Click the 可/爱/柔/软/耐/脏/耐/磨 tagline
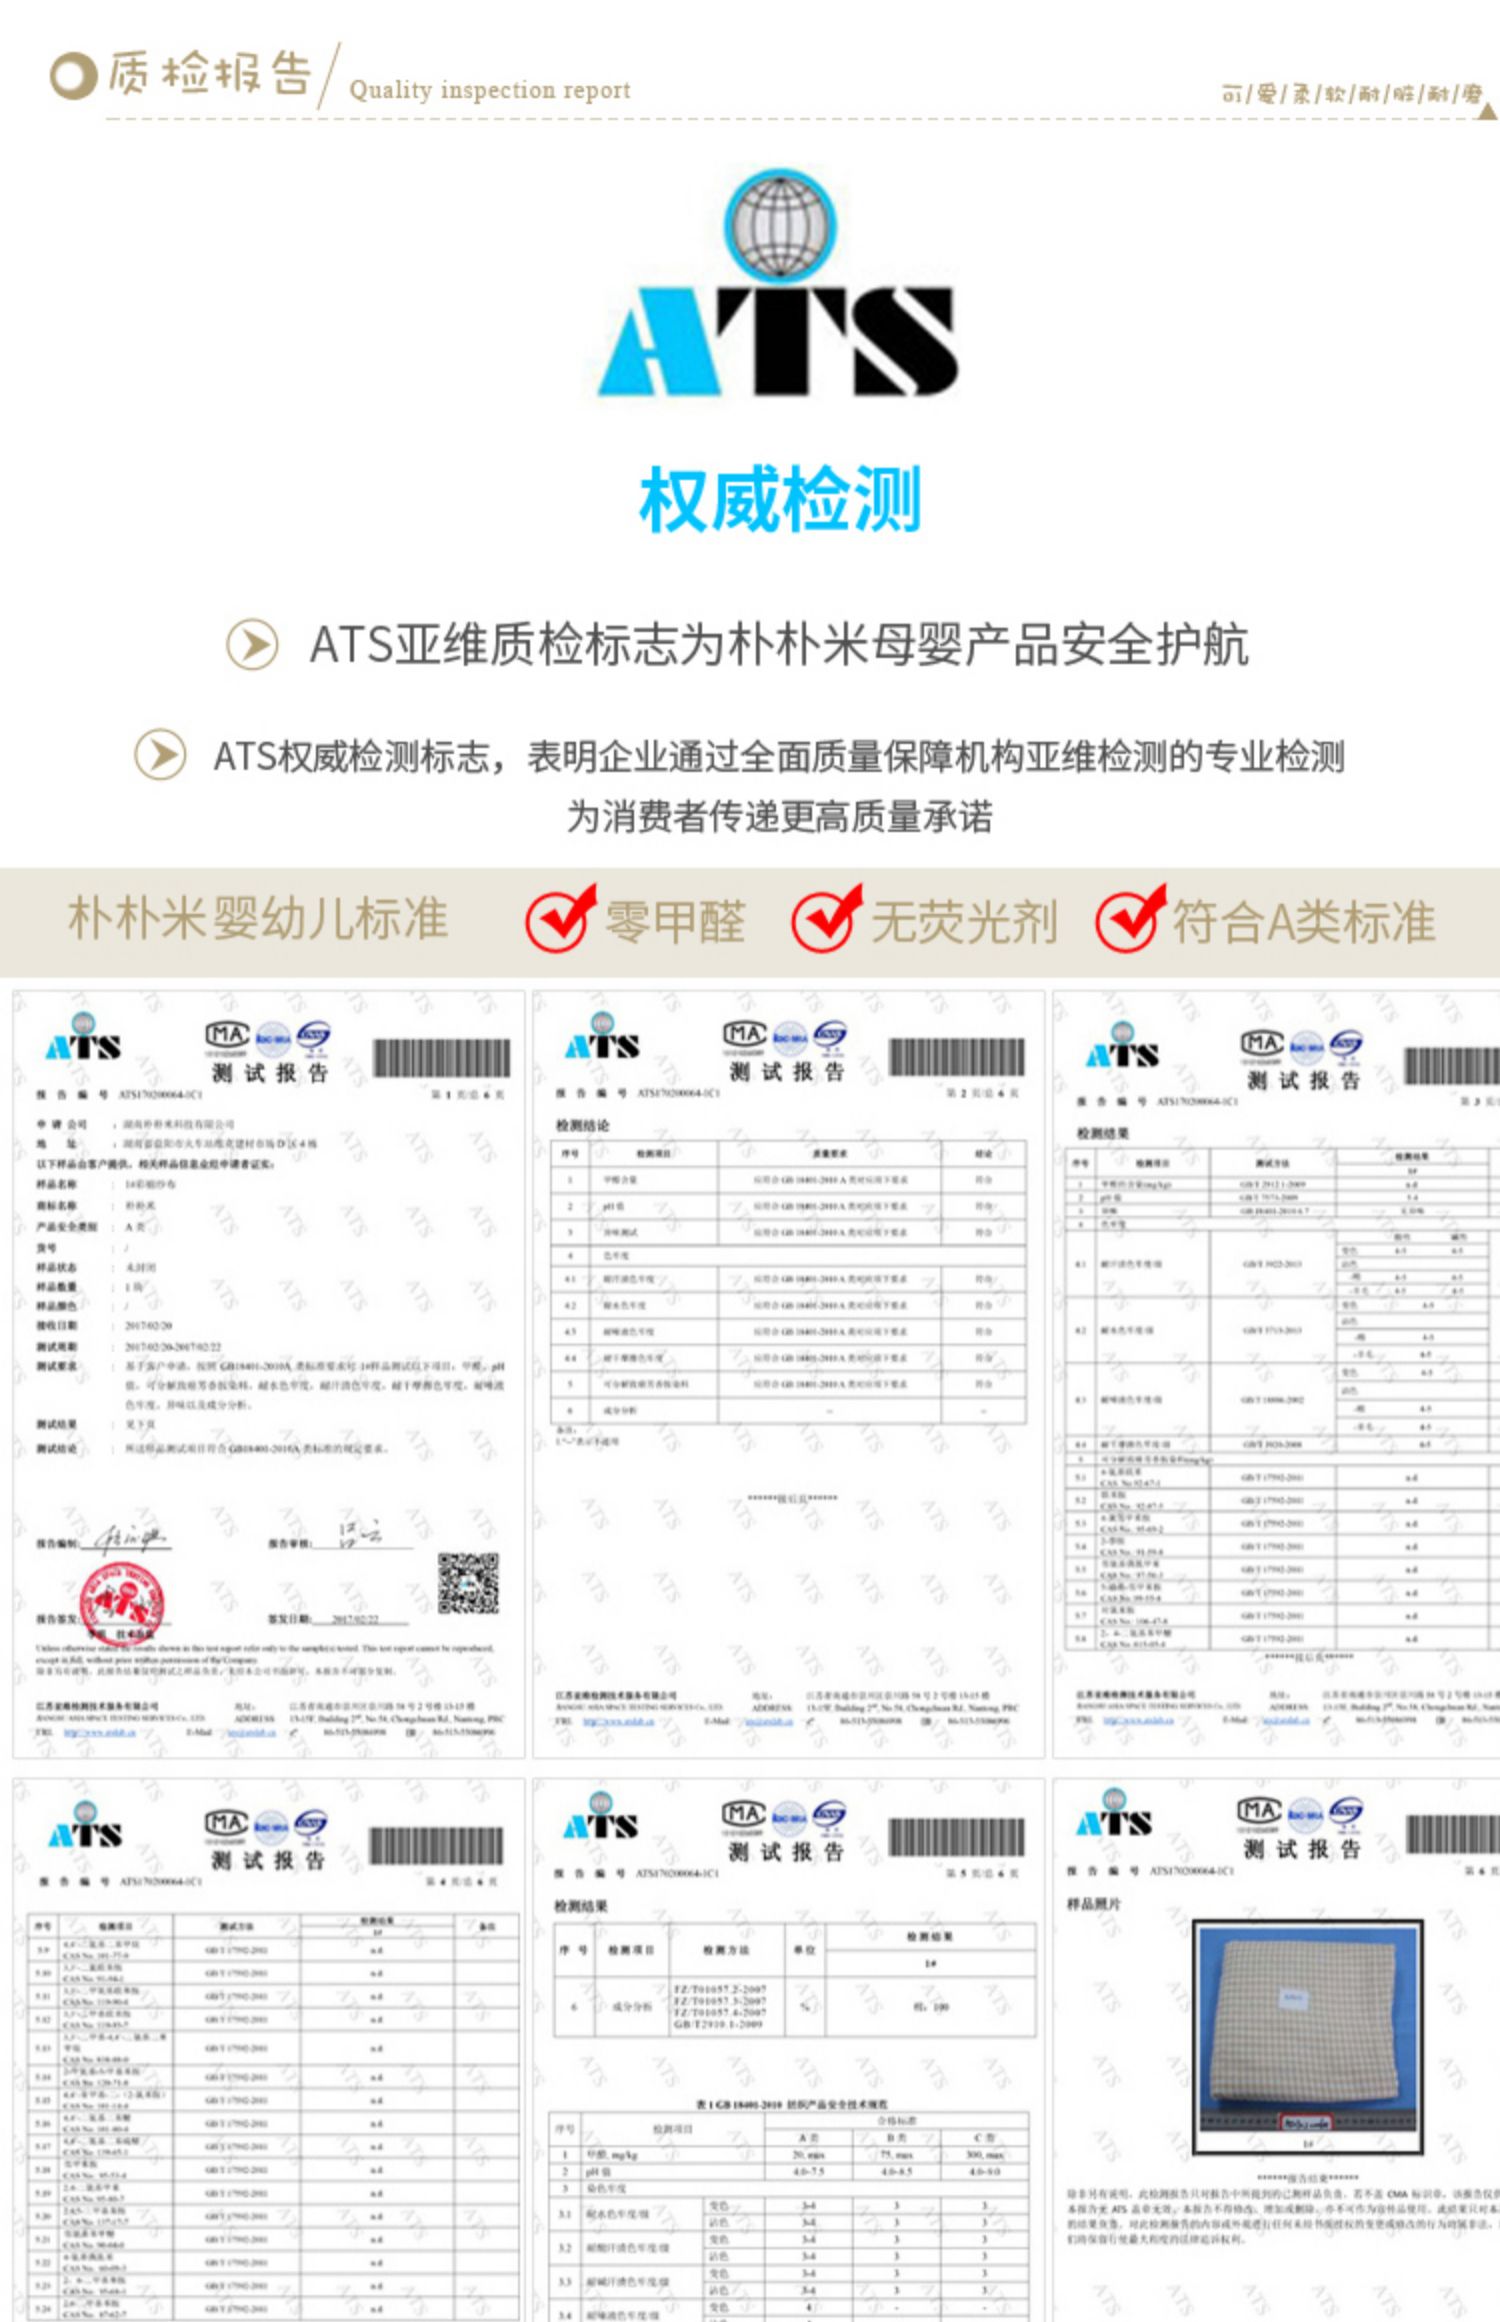 tap(1352, 94)
